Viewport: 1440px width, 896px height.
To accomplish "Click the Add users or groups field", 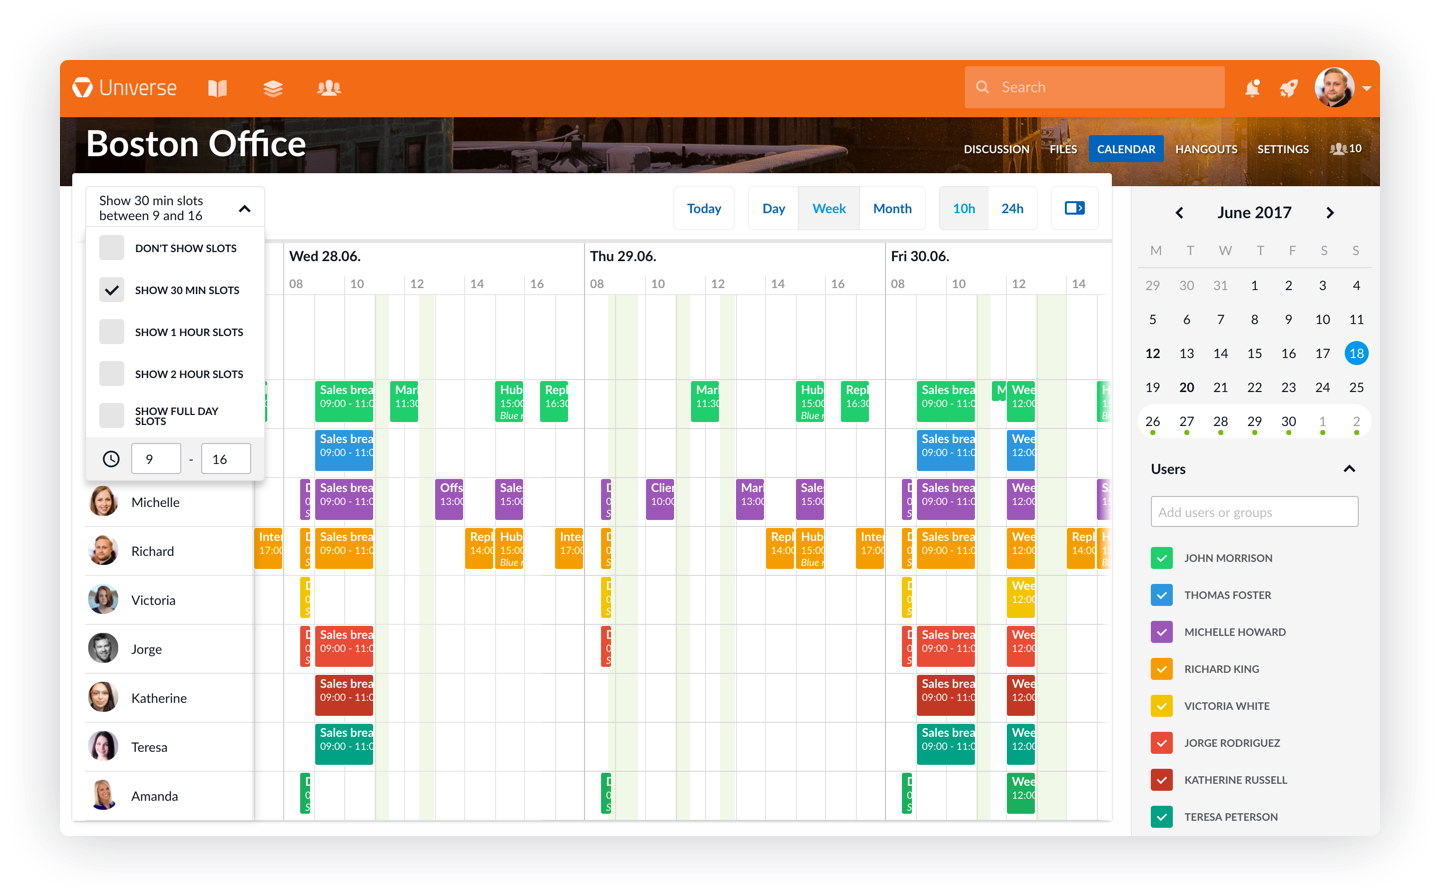I will click(x=1254, y=512).
